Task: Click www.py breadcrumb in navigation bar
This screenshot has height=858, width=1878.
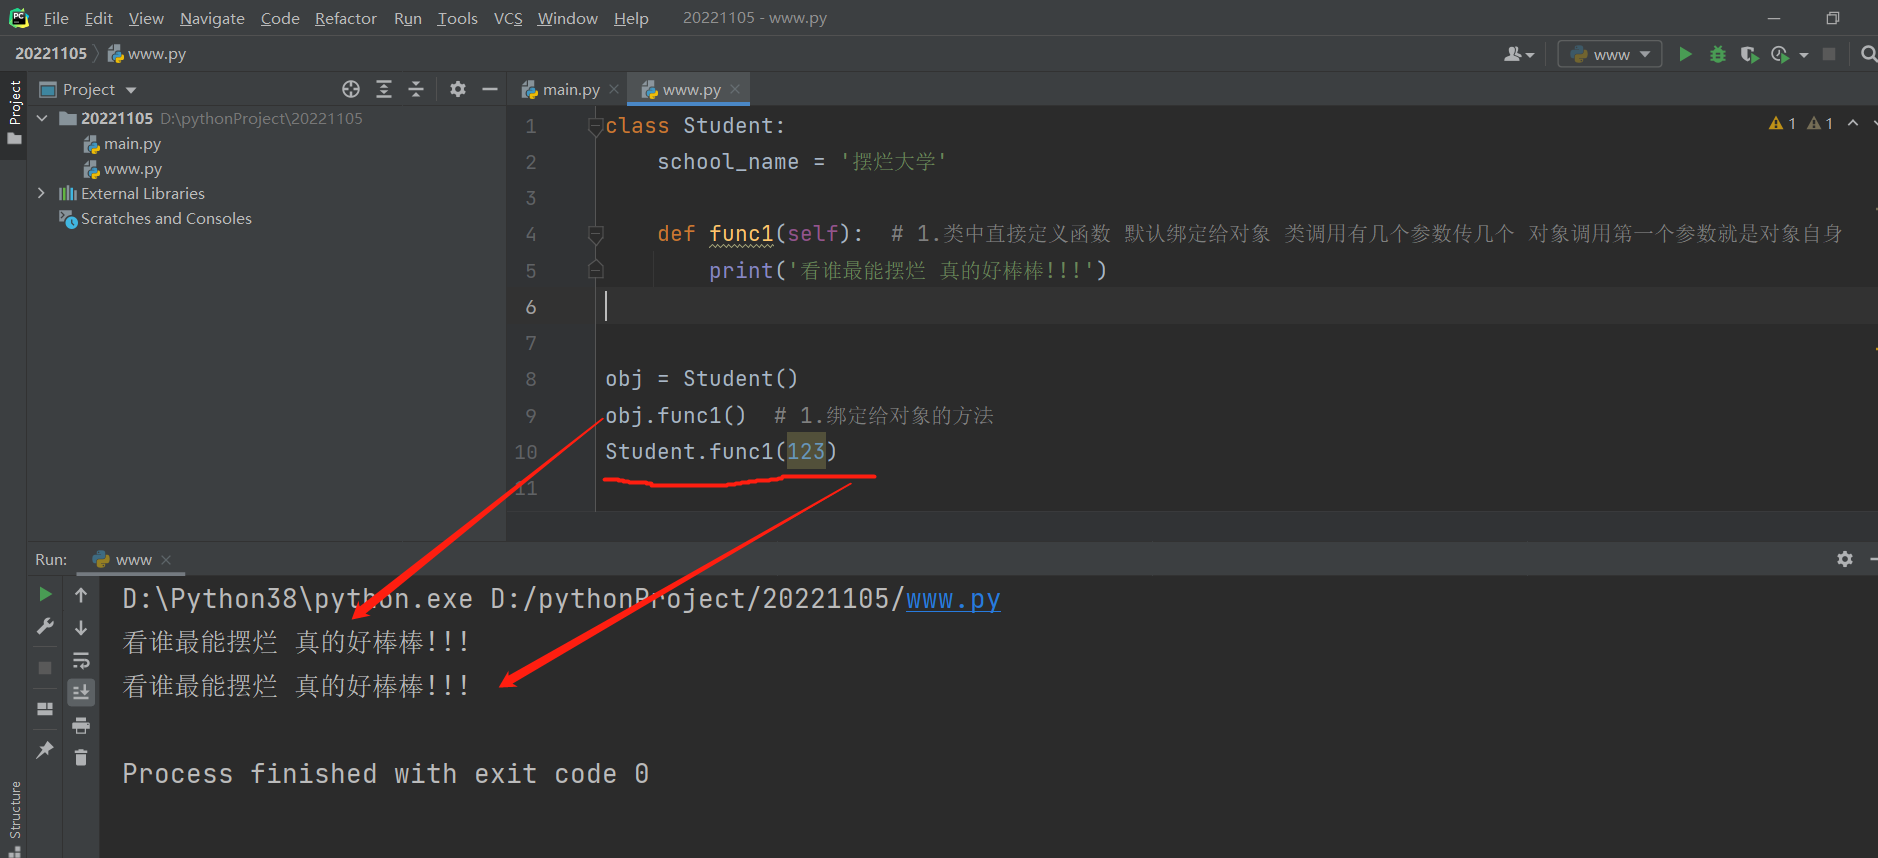Action: tap(147, 53)
